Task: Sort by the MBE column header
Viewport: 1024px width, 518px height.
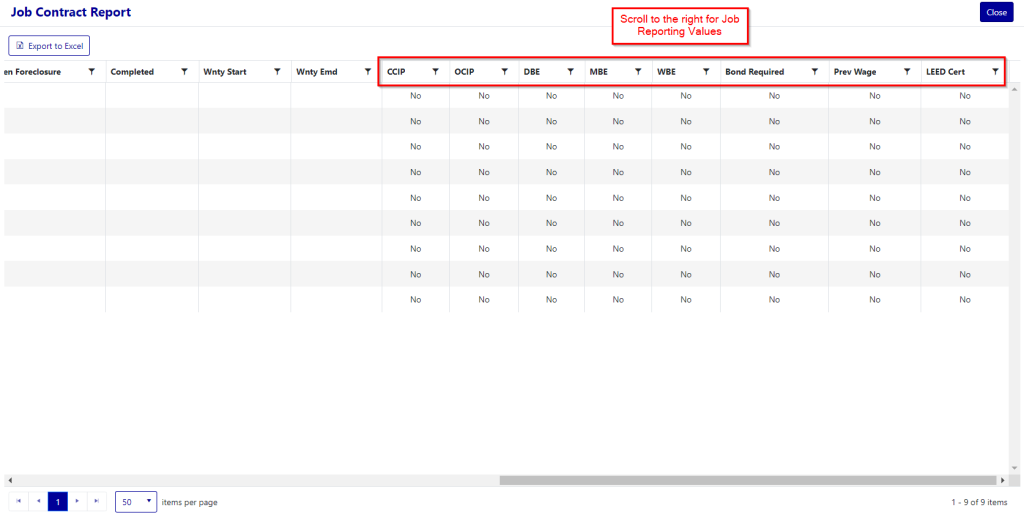Action: coord(599,72)
